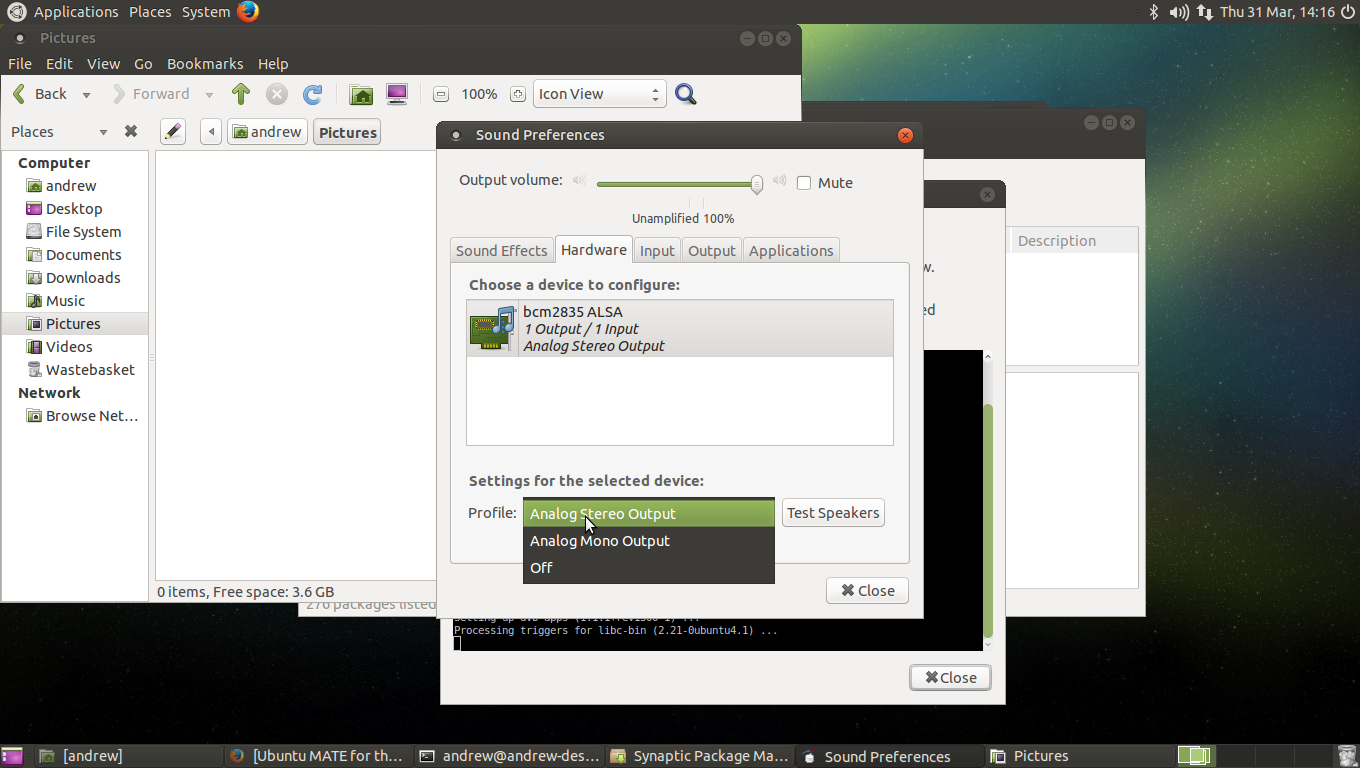Choose Analog Stereo Output profile
The image size is (1360, 768).
(x=649, y=514)
